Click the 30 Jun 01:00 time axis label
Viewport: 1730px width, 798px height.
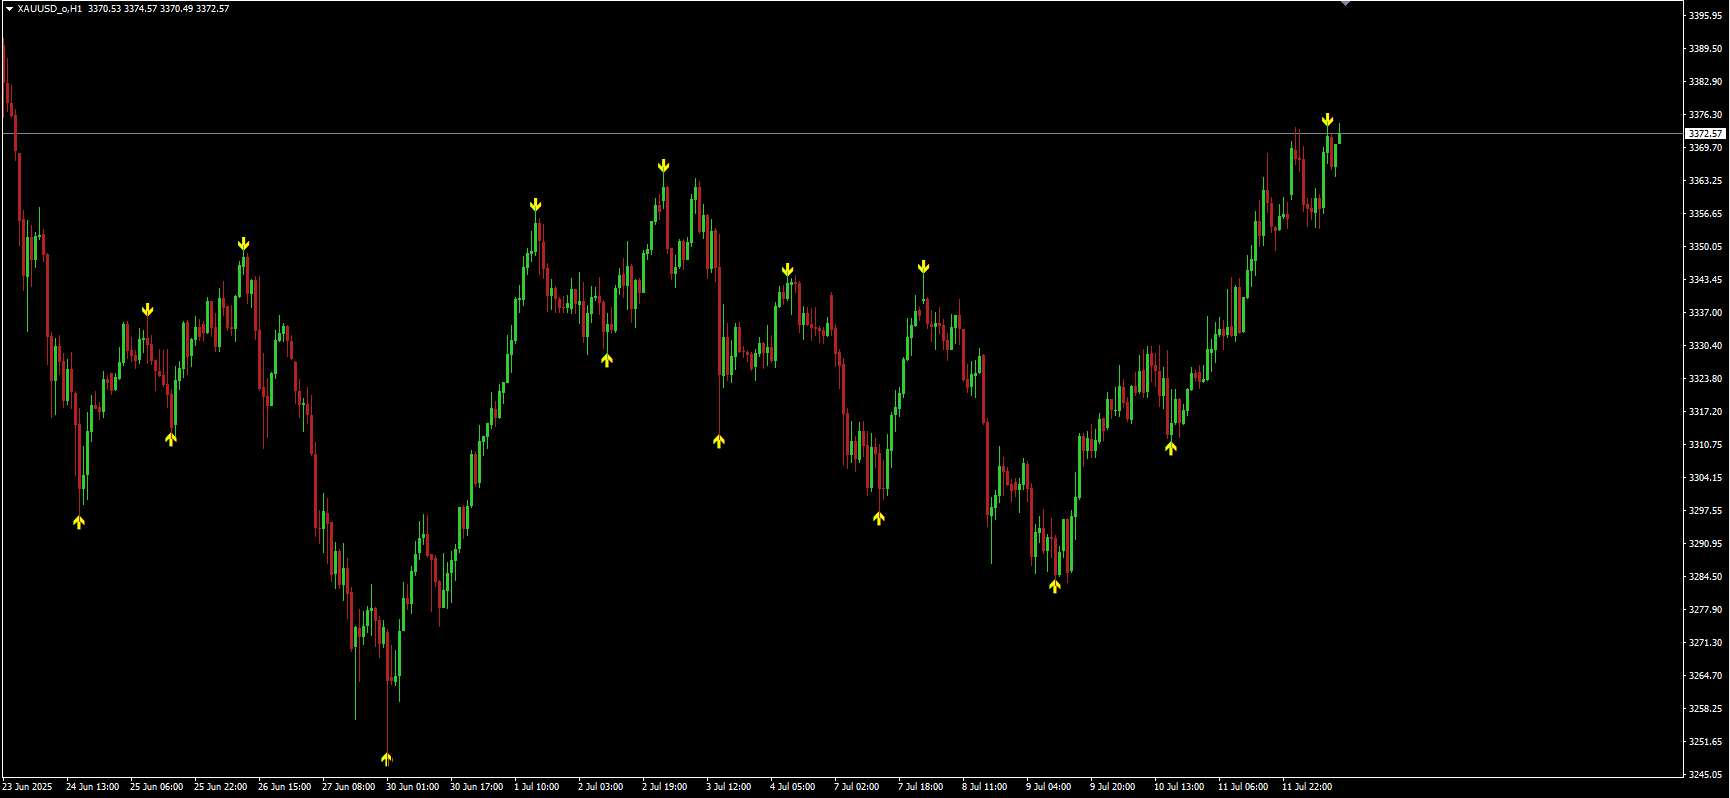[412, 787]
